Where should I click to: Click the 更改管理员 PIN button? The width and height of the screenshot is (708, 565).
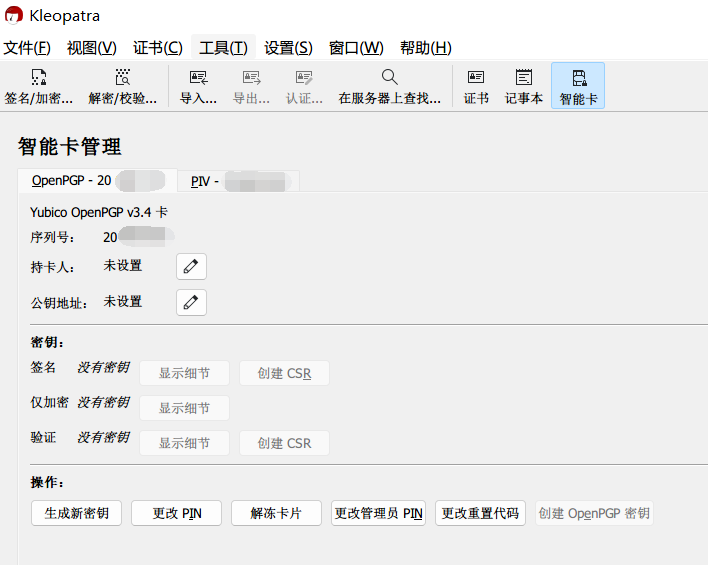point(378,513)
